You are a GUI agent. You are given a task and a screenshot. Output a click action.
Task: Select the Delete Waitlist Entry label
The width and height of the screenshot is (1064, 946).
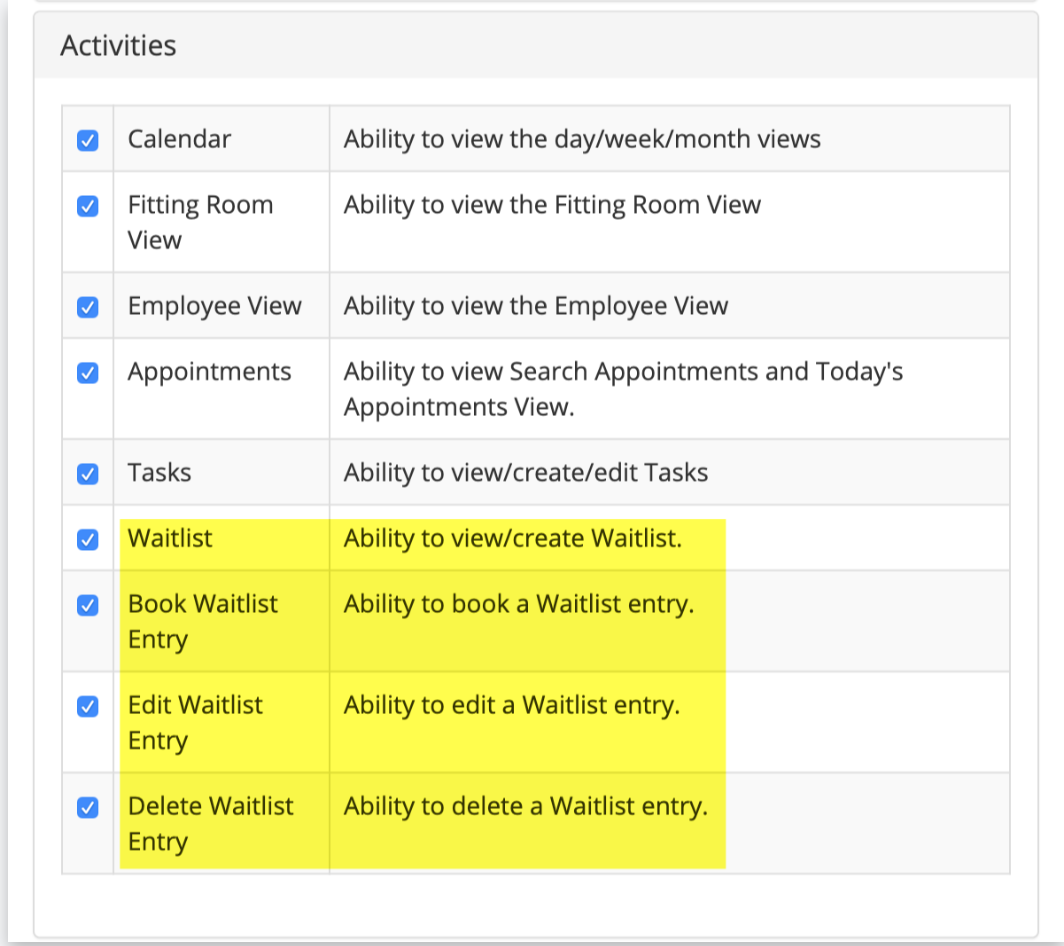click(210, 823)
